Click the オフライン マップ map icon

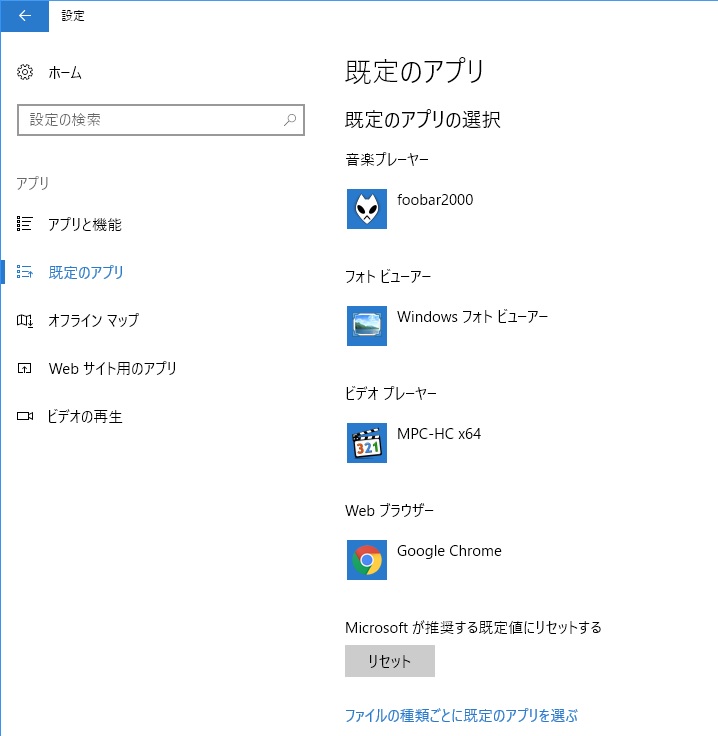[24, 321]
